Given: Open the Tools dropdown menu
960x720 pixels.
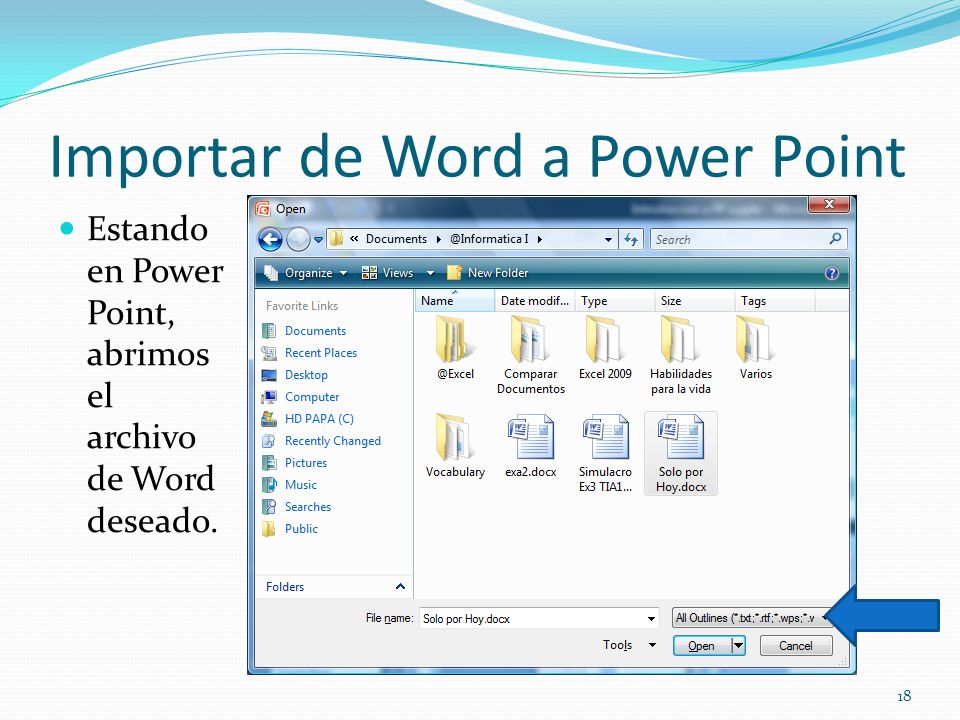Looking at the screenshot, I should click(629, 645).
